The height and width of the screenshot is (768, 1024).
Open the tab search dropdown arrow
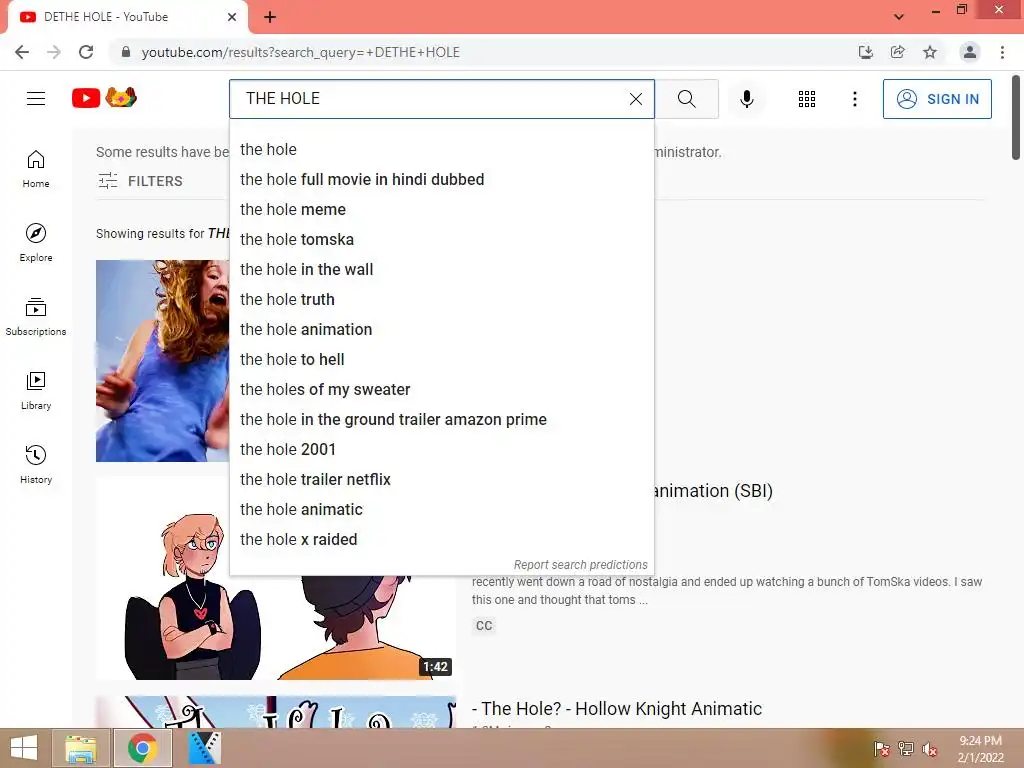[x=899, y=17]
